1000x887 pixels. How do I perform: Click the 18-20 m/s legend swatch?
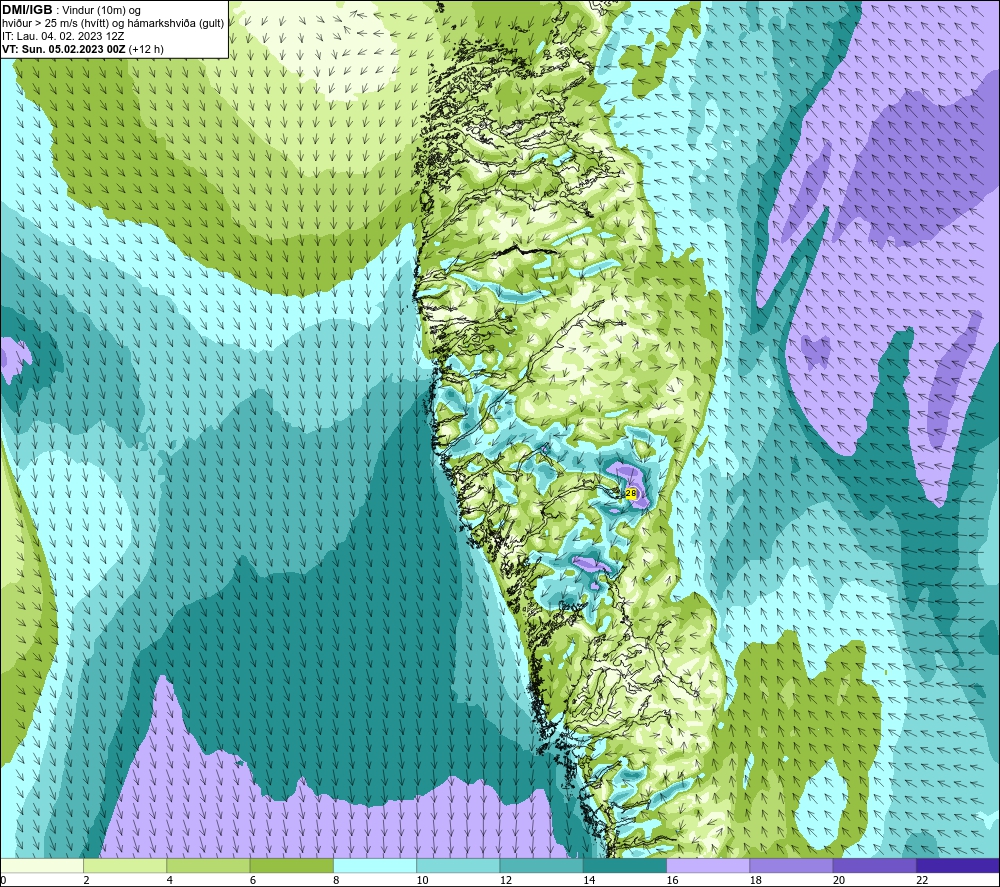(791, 865)
